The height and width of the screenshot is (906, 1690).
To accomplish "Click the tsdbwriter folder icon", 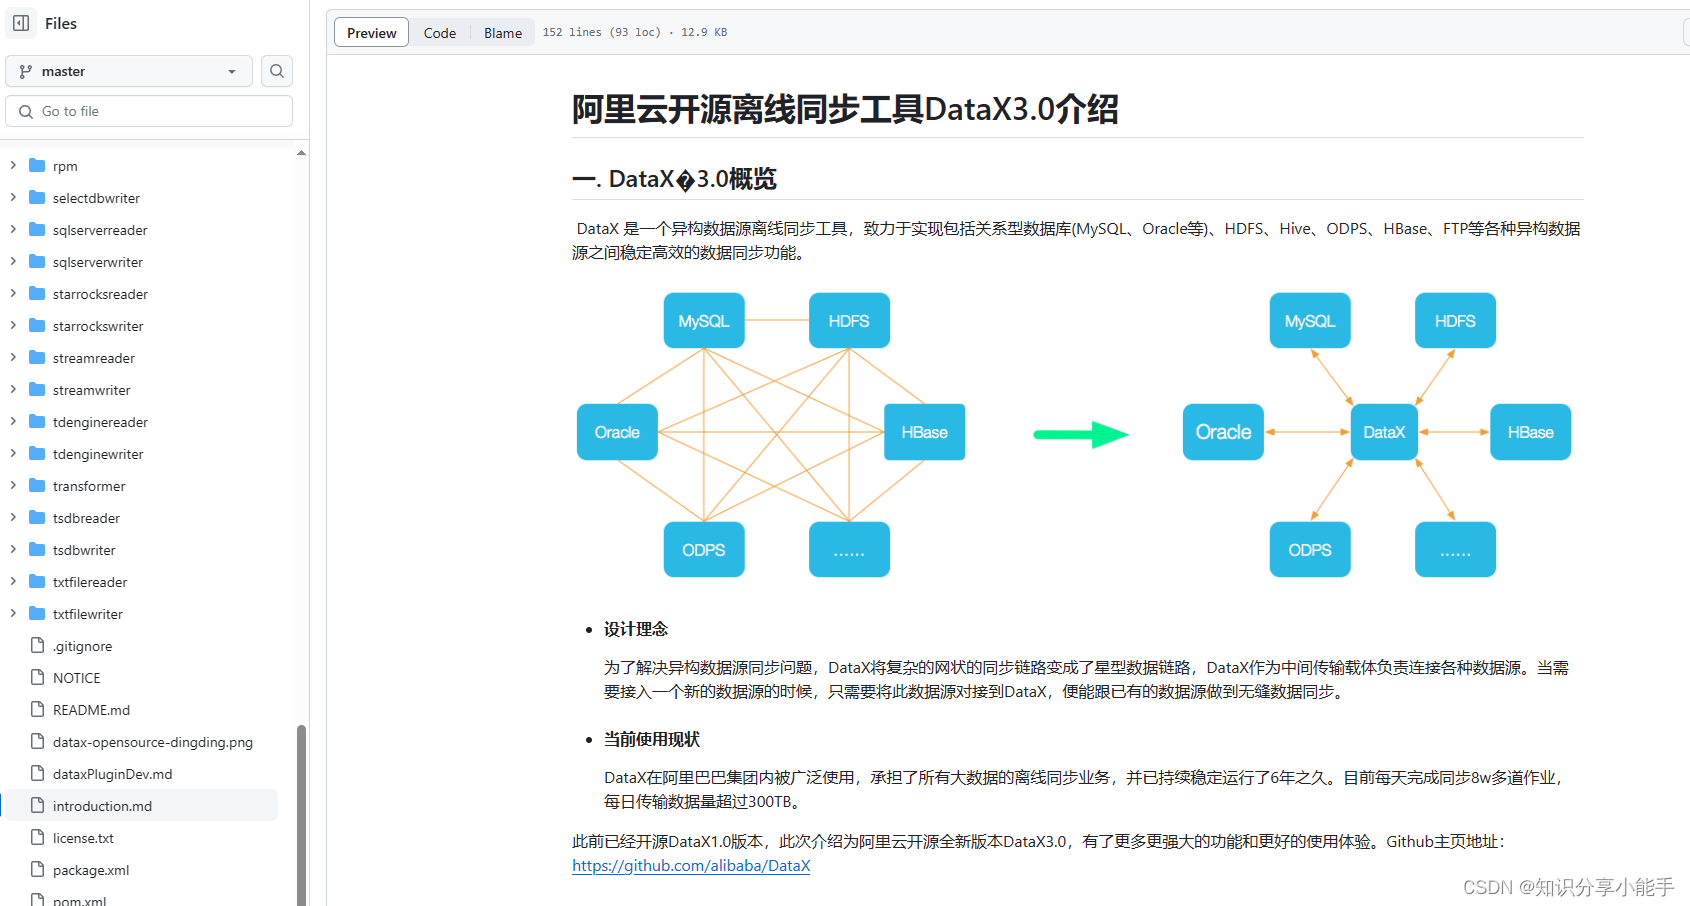I will (x=38, y=549).
